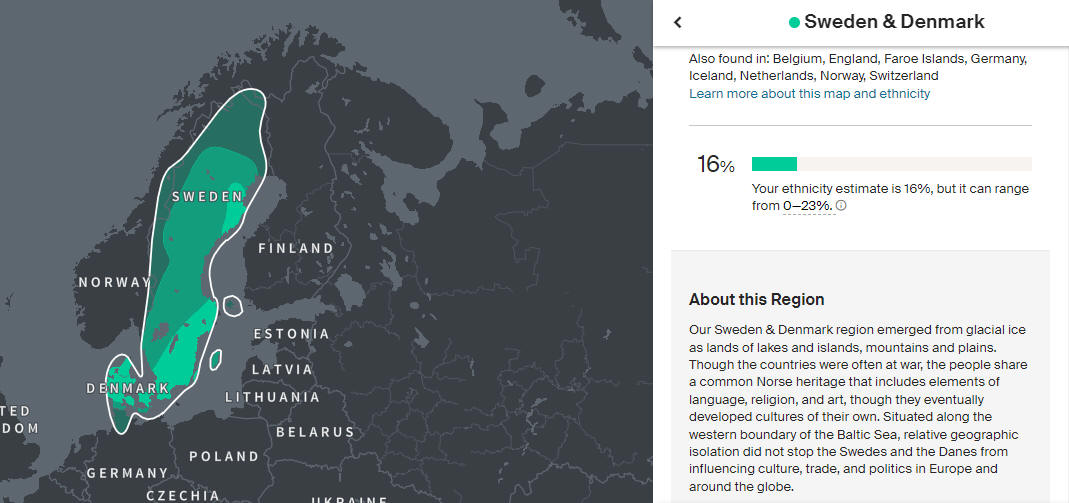Open 'Learn more about this map and ethnicity'
Screen dimensions: 1069x503
809,93
